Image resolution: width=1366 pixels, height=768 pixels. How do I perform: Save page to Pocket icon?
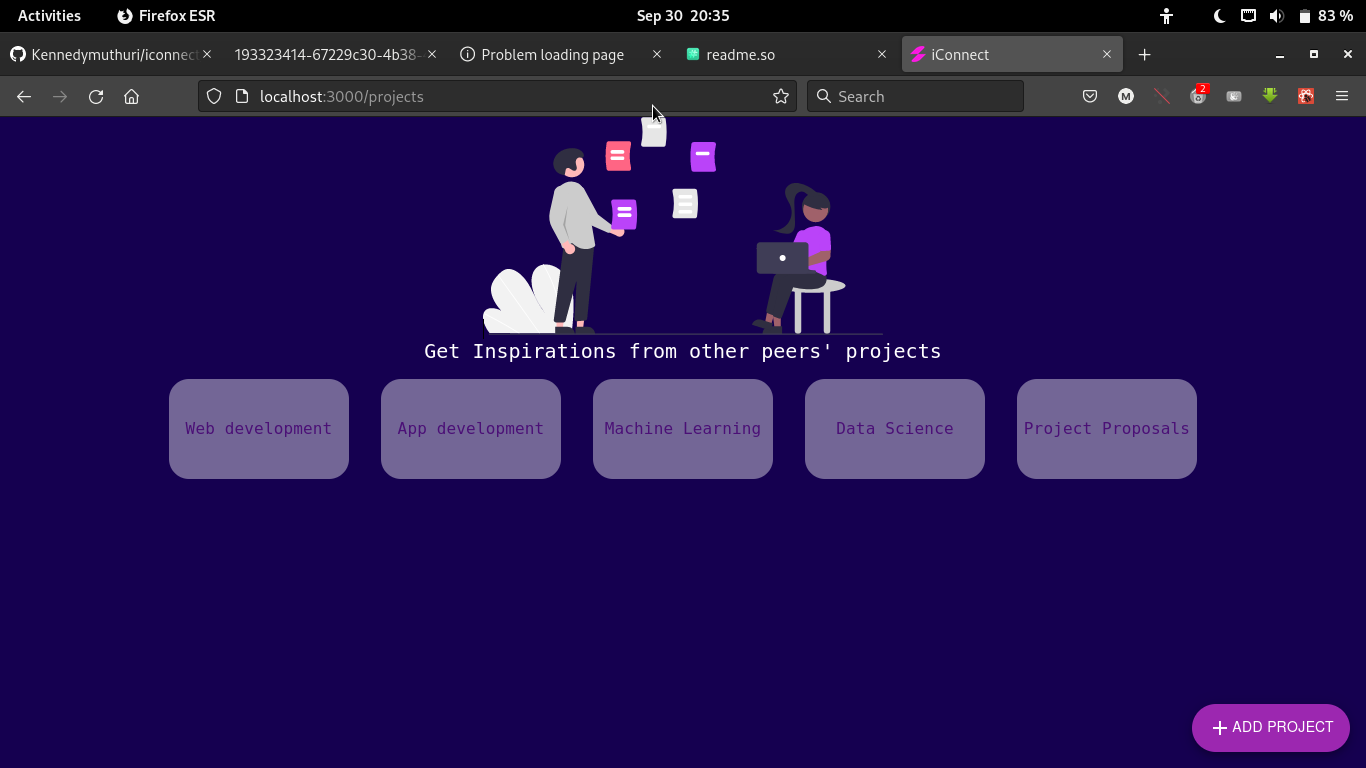[1090, 96]
